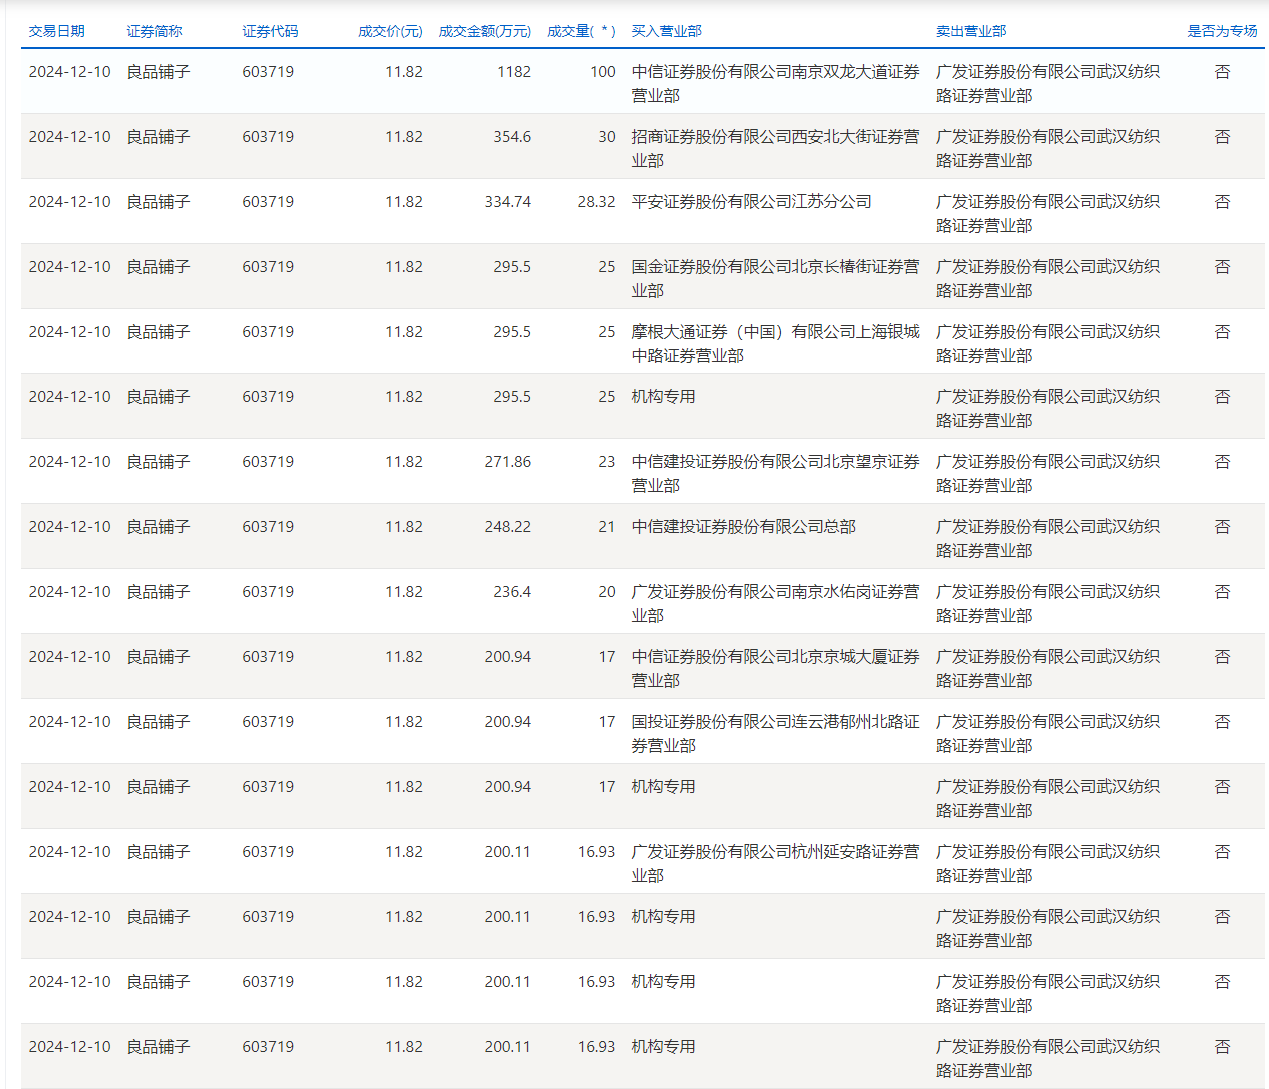
Task: Click the volume value 30
Action: (607, 137)
